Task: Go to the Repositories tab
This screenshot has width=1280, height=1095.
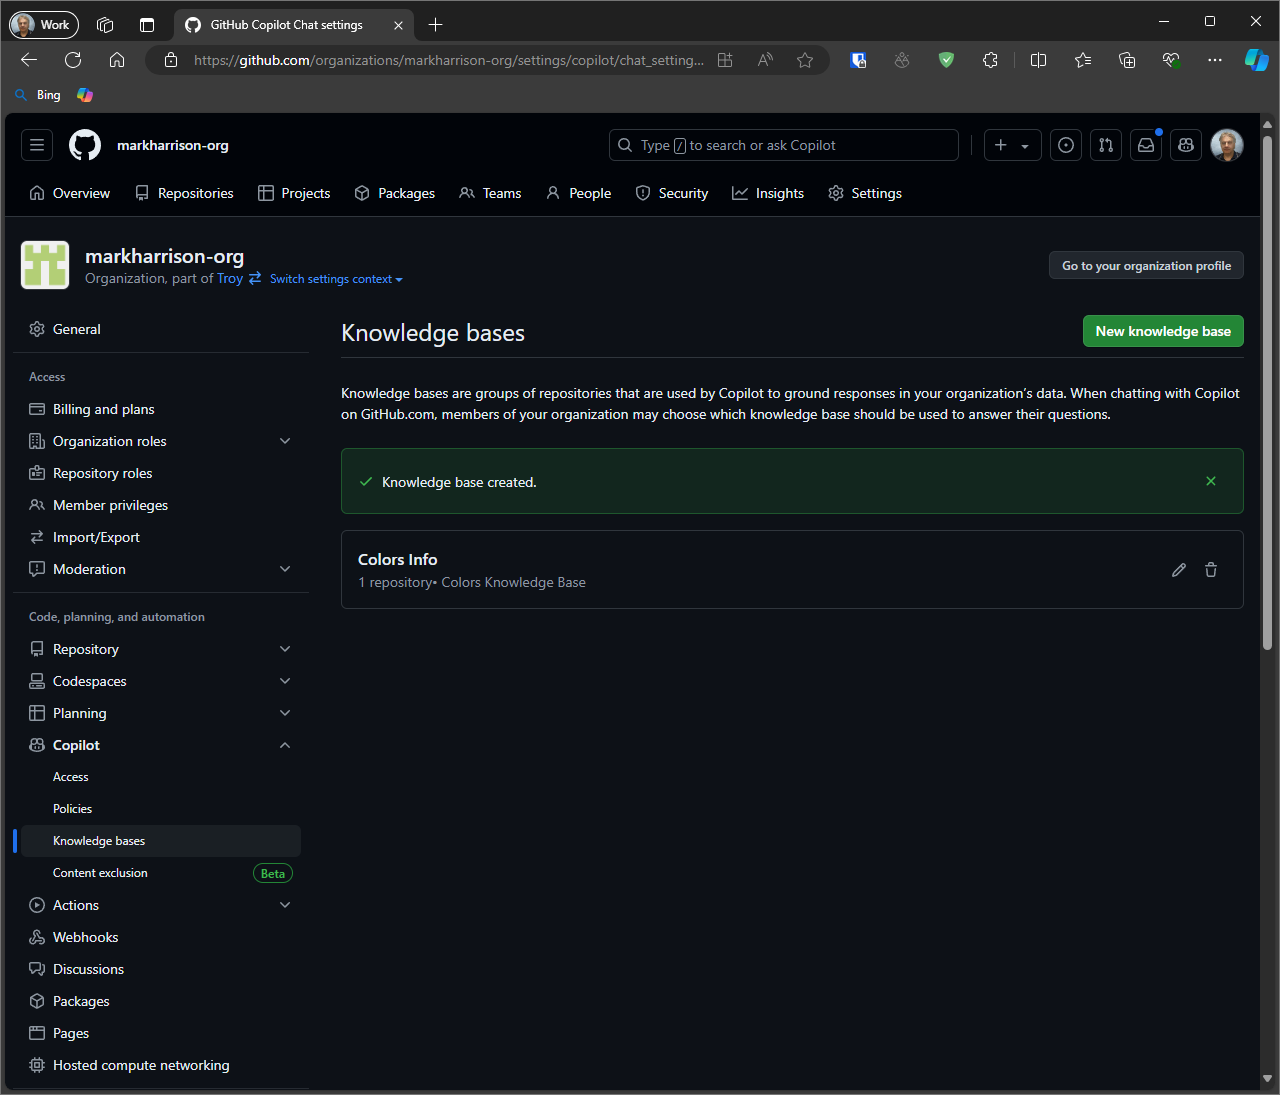Action: click(x=185, y=193)
